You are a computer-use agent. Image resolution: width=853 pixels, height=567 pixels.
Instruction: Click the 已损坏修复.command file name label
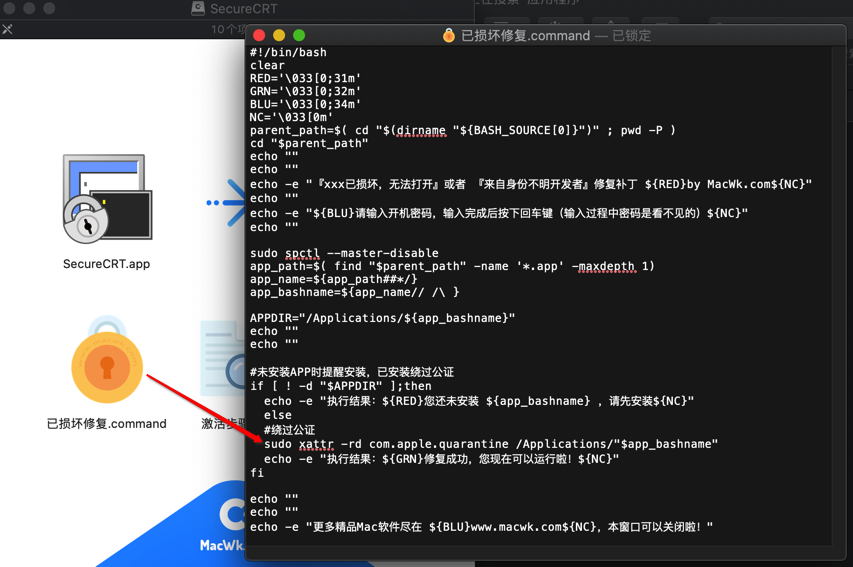(x=107, y=423)
